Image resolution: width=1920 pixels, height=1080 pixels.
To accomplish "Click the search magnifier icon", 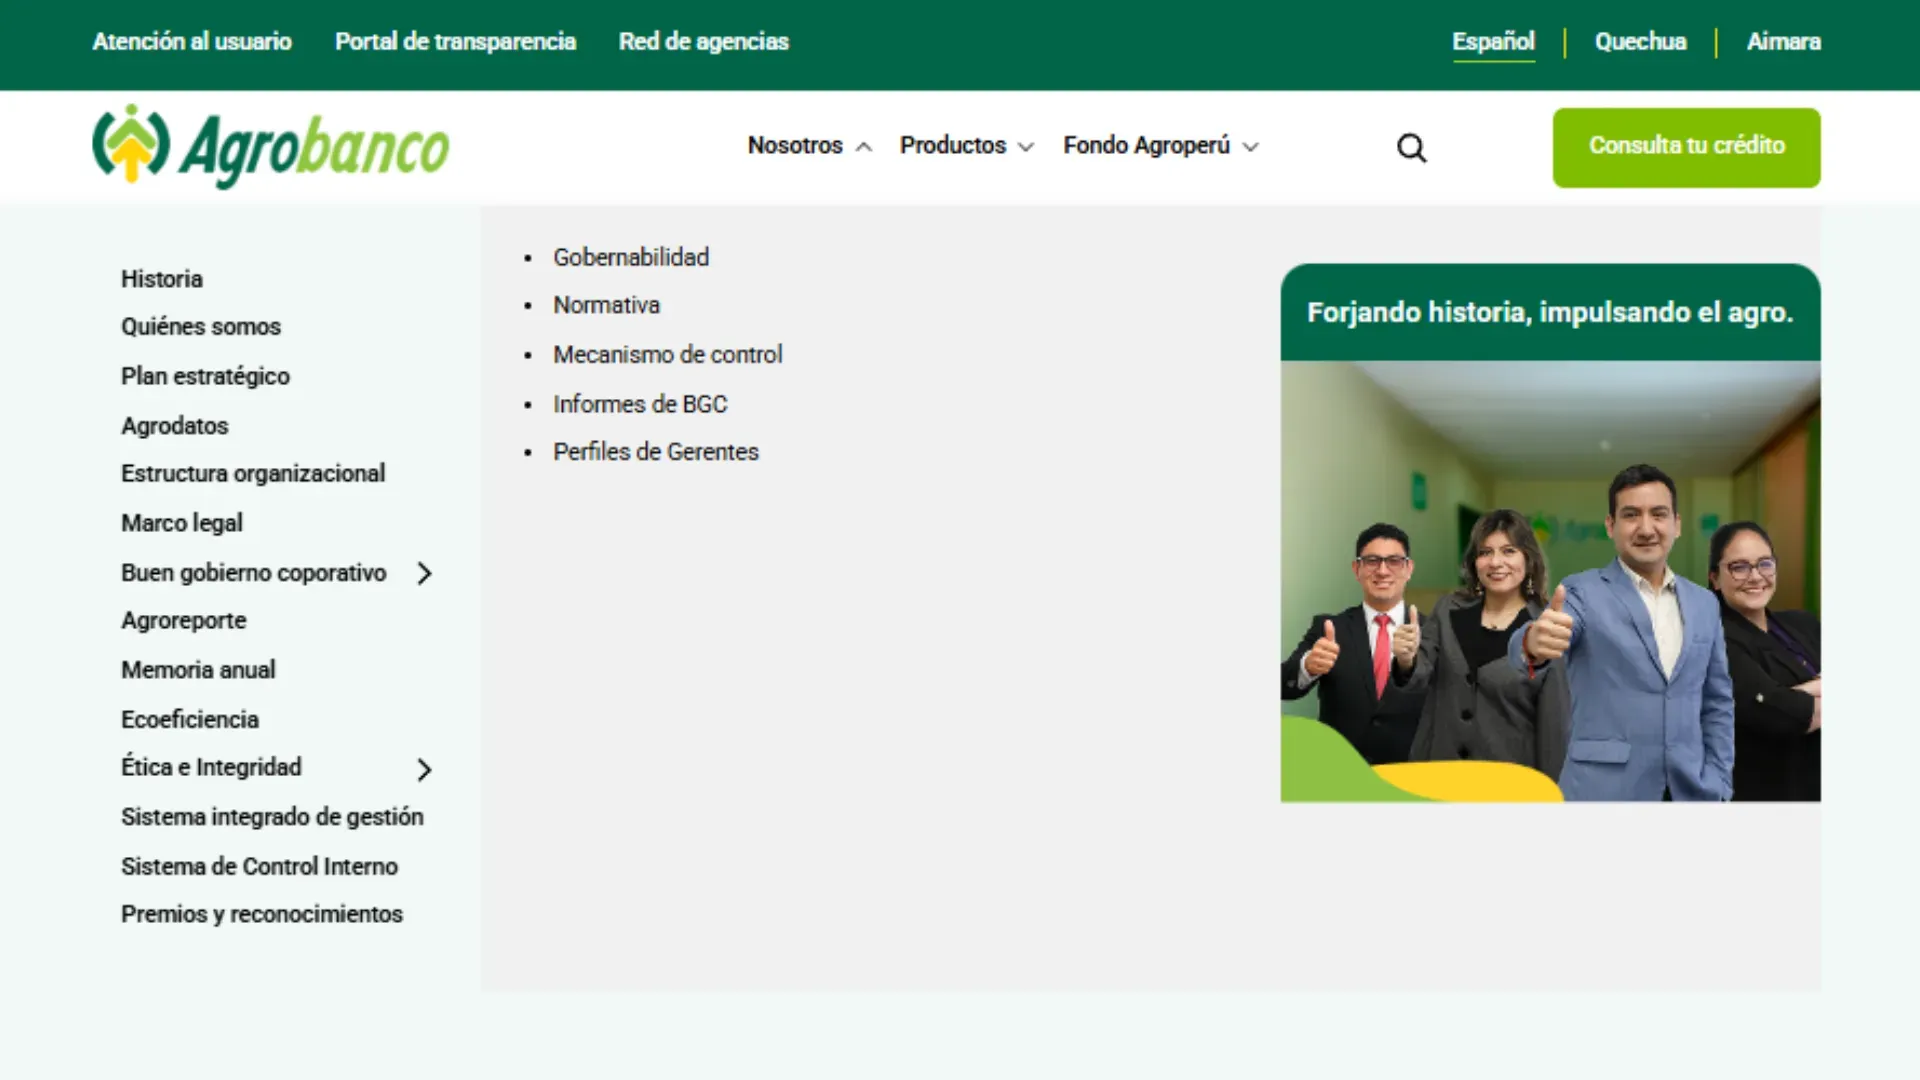I will pos(1411,148).
